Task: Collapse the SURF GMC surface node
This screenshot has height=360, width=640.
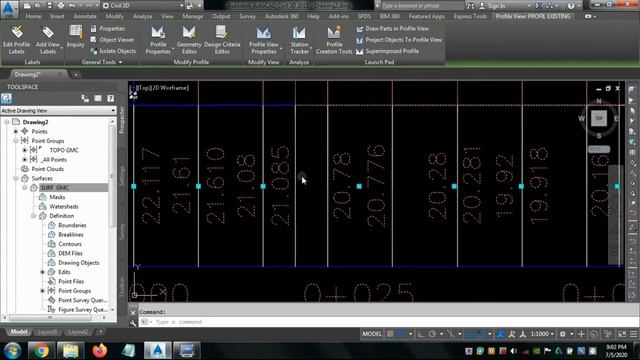Action: (x=25, y=188)
